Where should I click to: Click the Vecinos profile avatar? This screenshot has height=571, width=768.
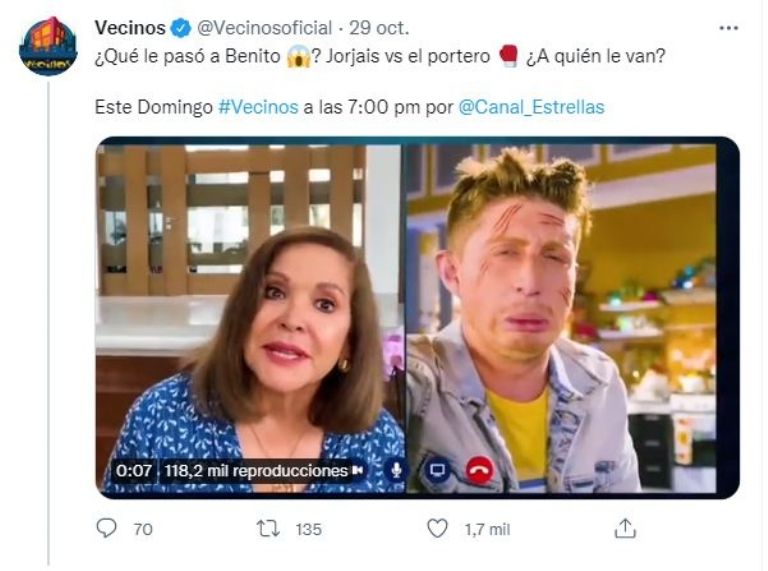pos(47,47)
